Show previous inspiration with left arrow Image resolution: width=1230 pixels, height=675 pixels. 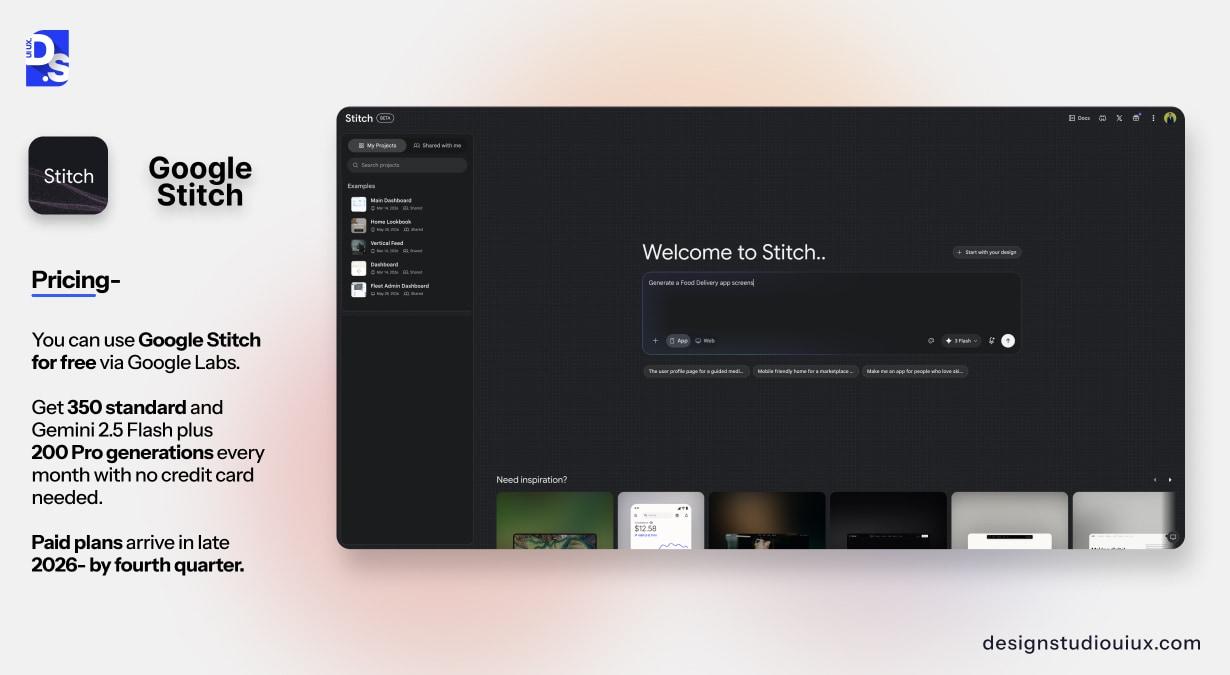(x=1155, y=480)
